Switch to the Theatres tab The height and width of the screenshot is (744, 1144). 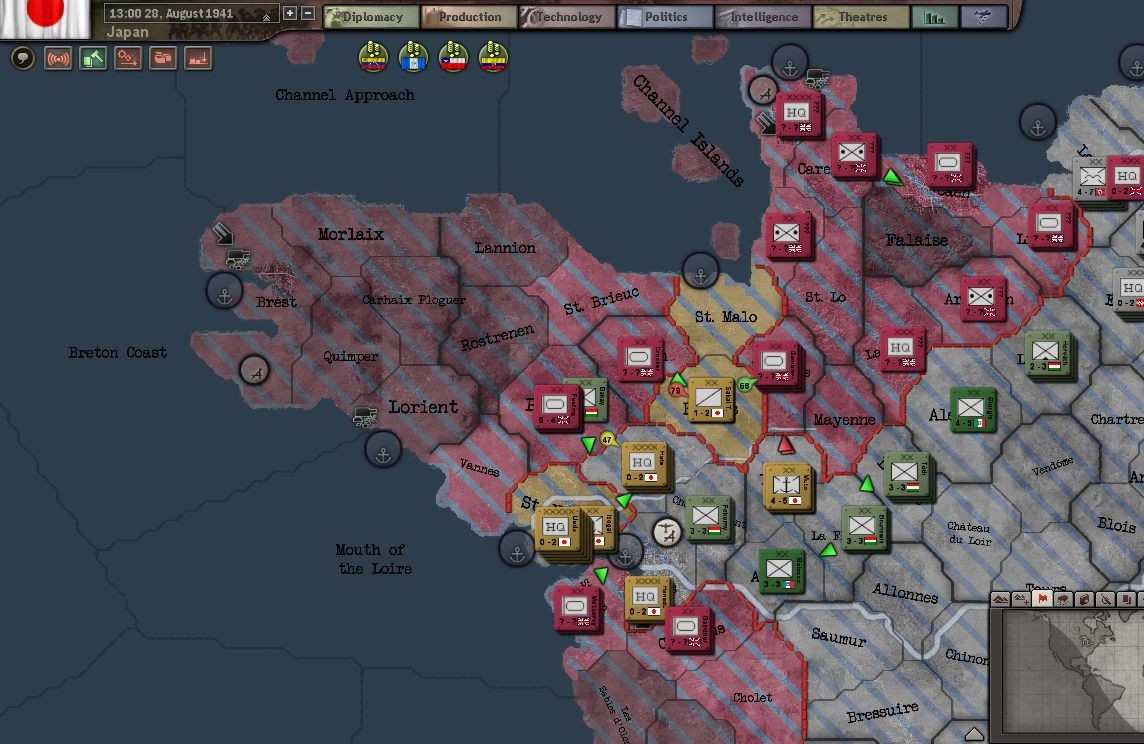pyautogui.click(x=860, y=17)
